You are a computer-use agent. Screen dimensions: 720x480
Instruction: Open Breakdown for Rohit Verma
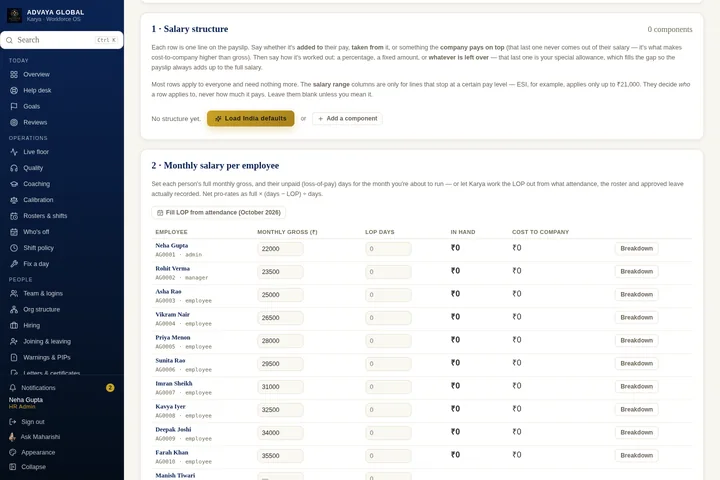636,271
